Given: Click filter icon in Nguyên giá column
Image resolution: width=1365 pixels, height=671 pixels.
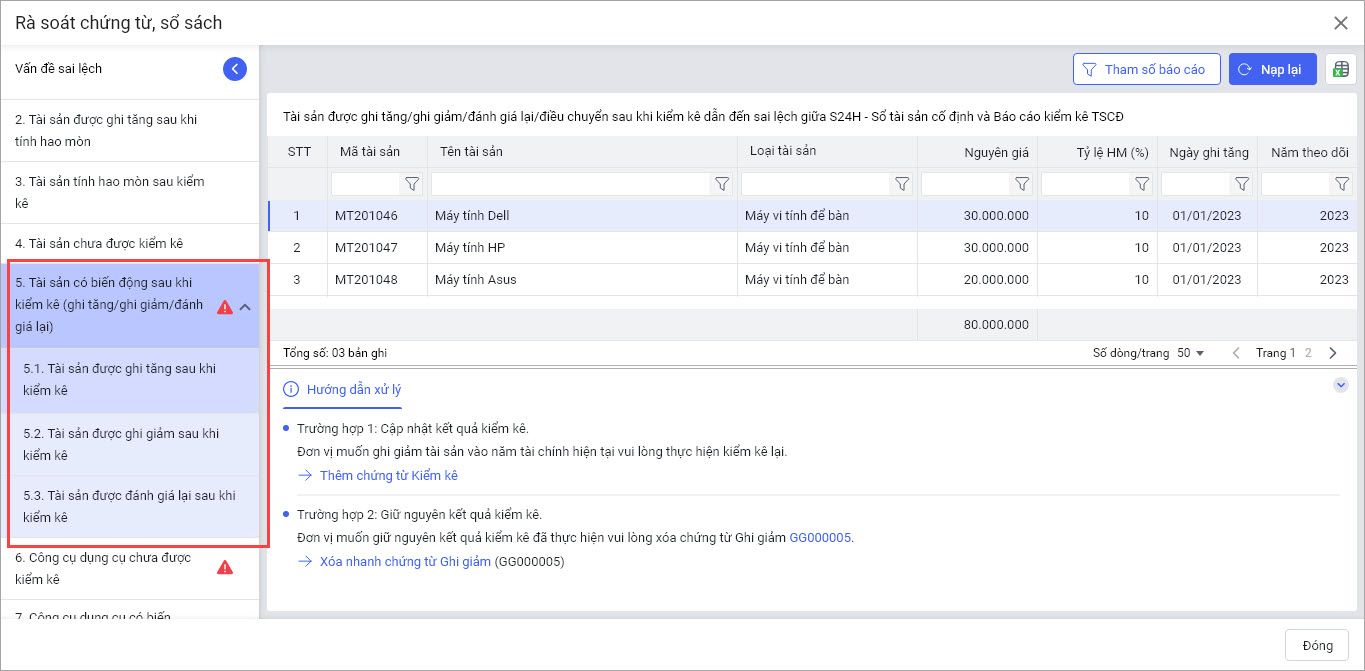Looking at the screenshot, I should pyautogui.click(x=1022, y=184).
